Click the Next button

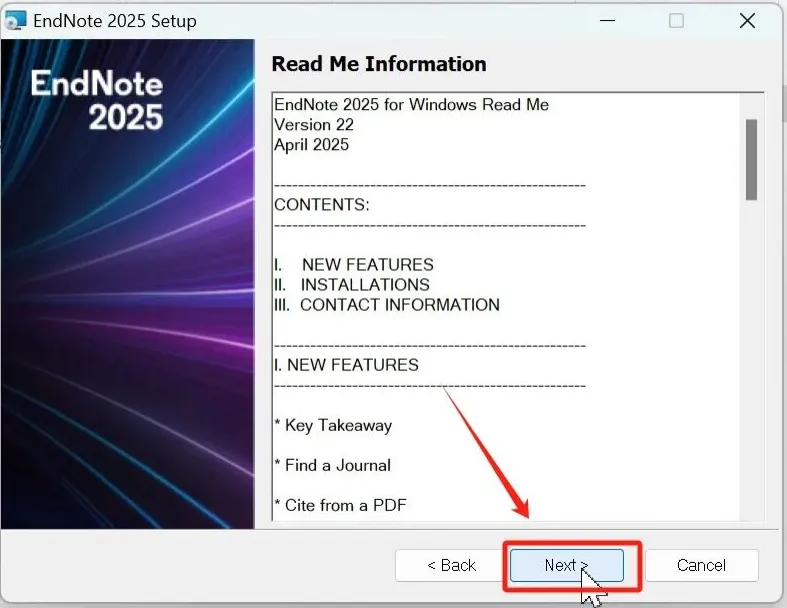567,565
